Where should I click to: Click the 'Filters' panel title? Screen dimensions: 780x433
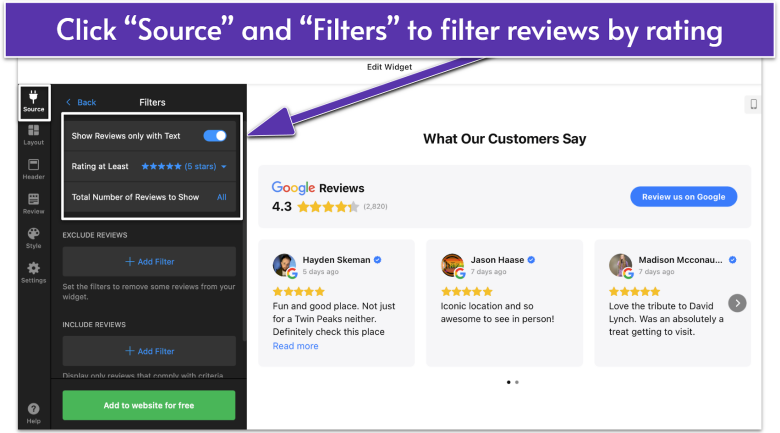(x=152, y=102)
